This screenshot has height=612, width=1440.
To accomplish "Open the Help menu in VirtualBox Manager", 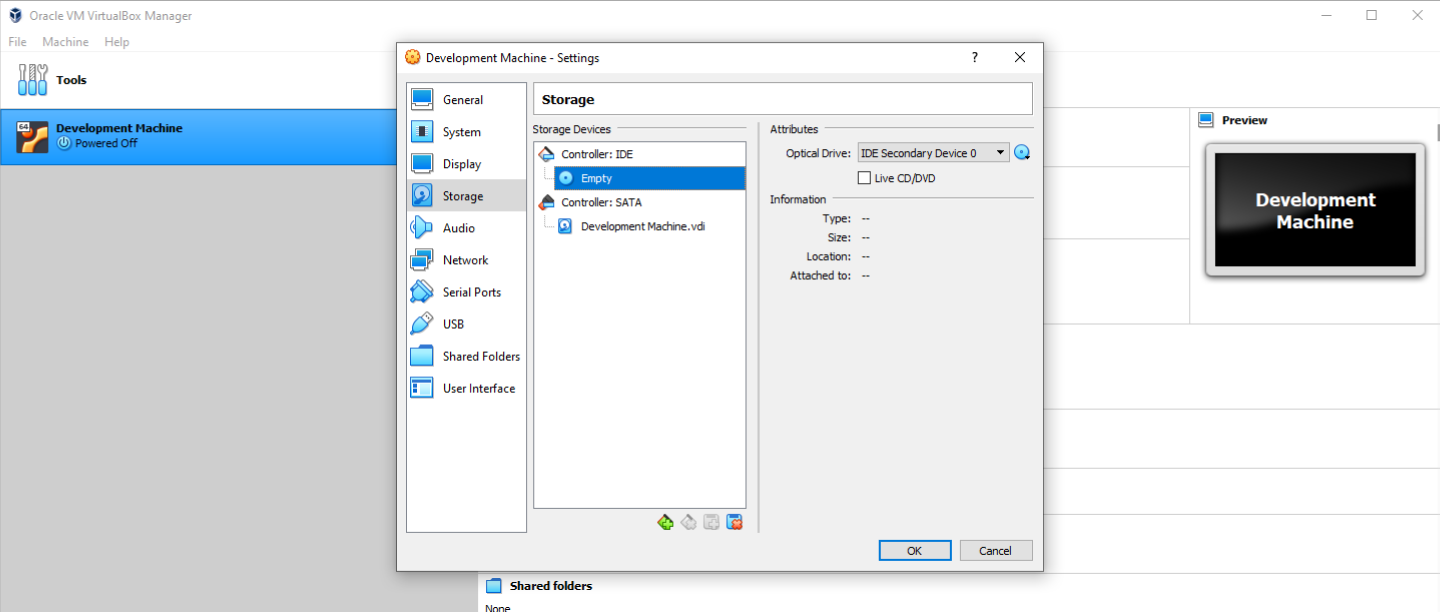I will tap(117, 42).
